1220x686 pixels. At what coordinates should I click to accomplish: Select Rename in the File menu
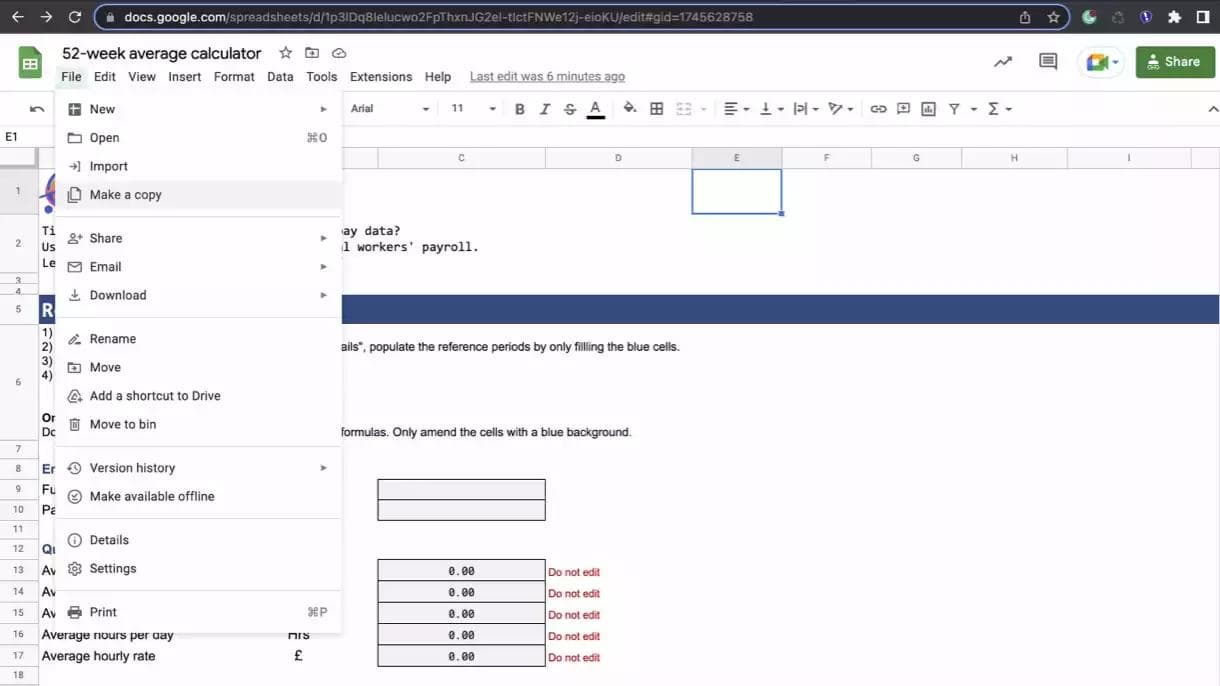[198, 339]
